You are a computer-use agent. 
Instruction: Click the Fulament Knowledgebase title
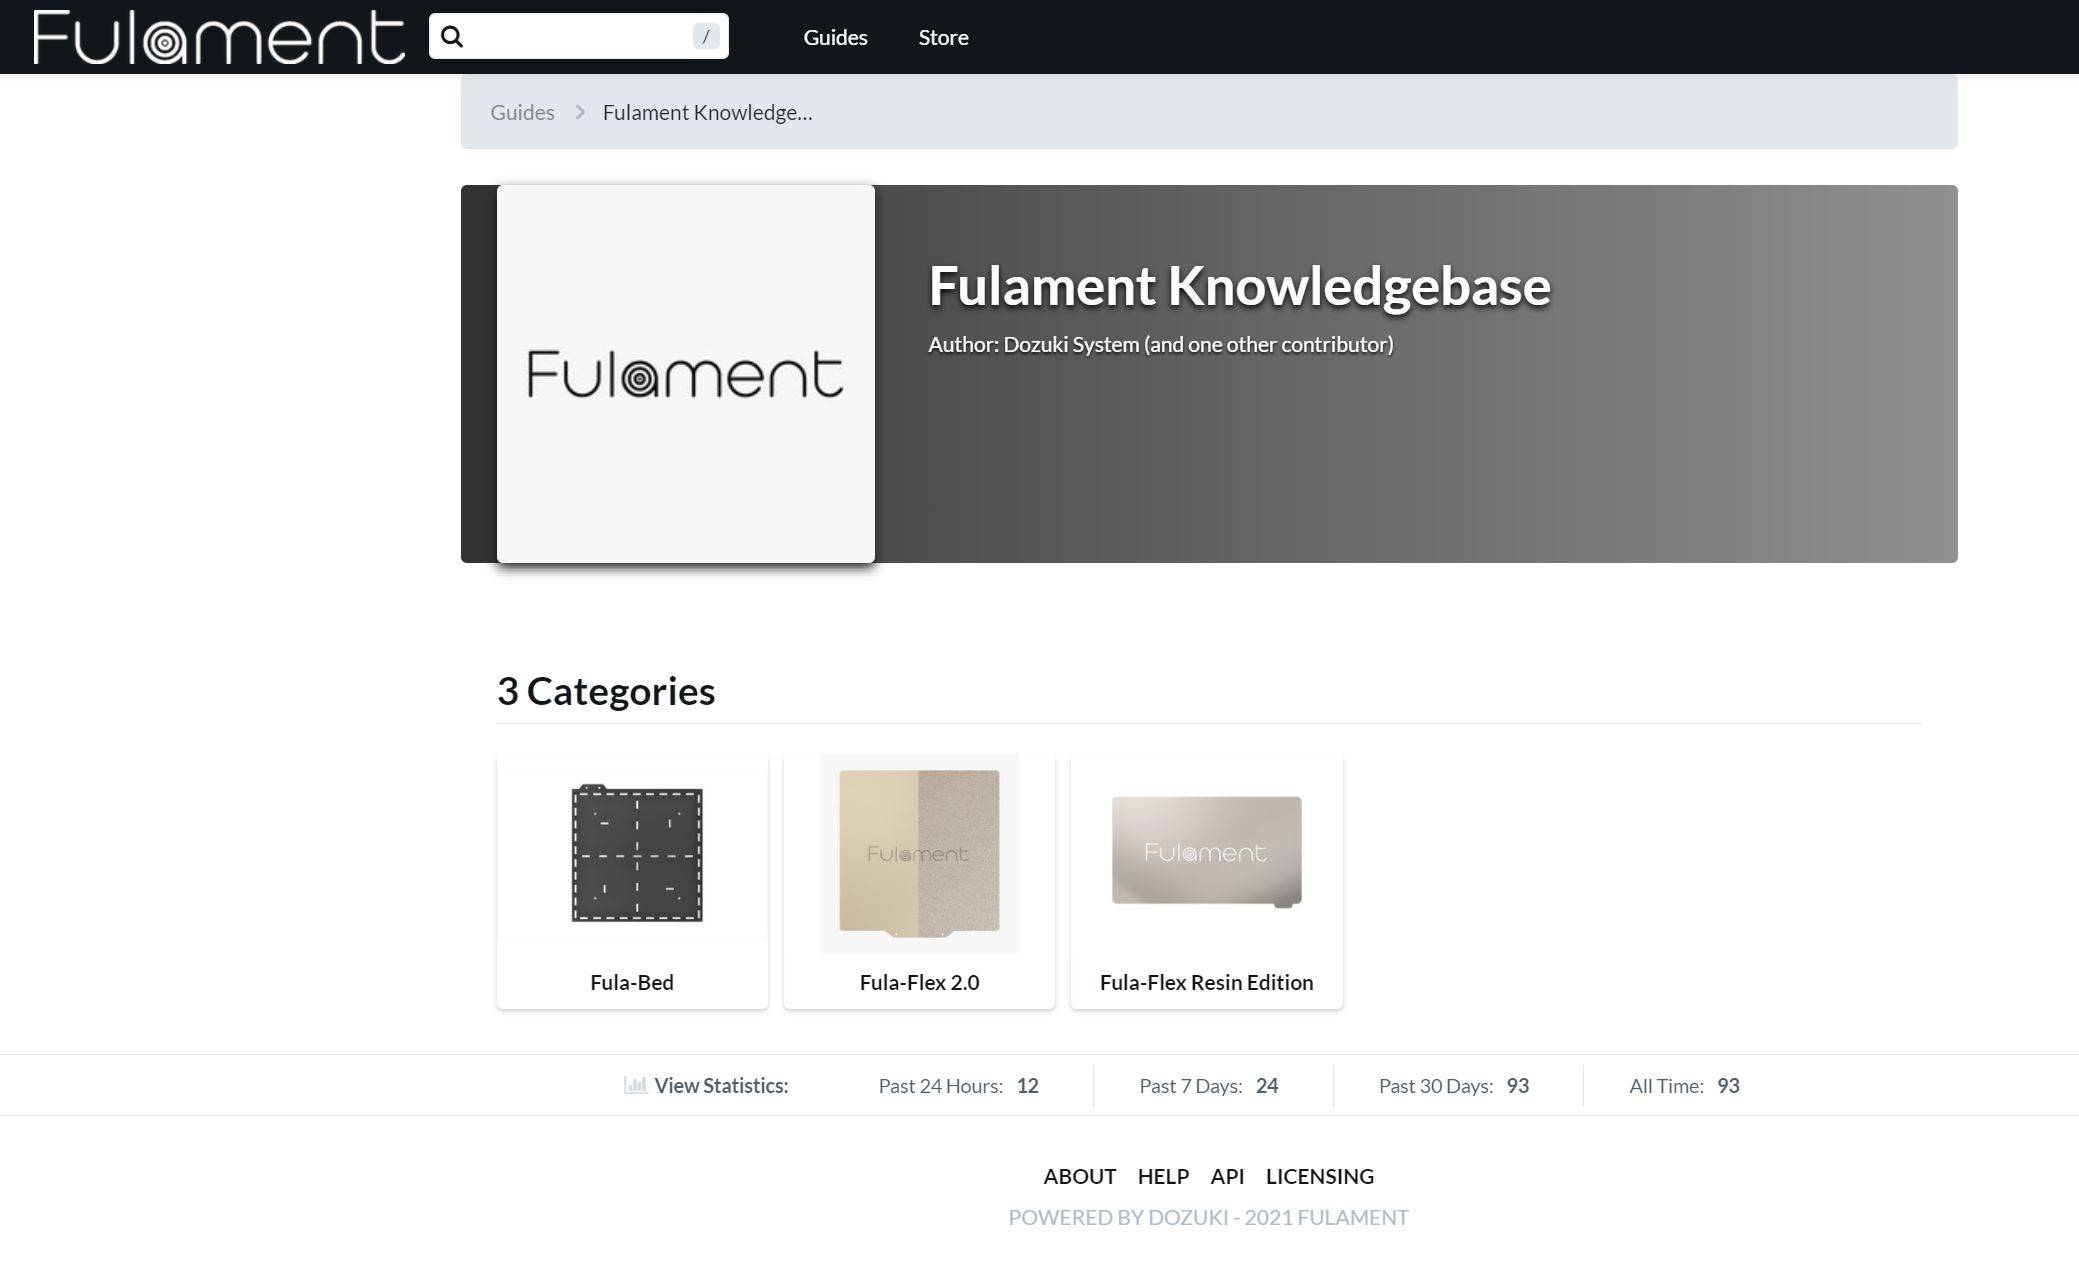click(x=1239, y=285)
